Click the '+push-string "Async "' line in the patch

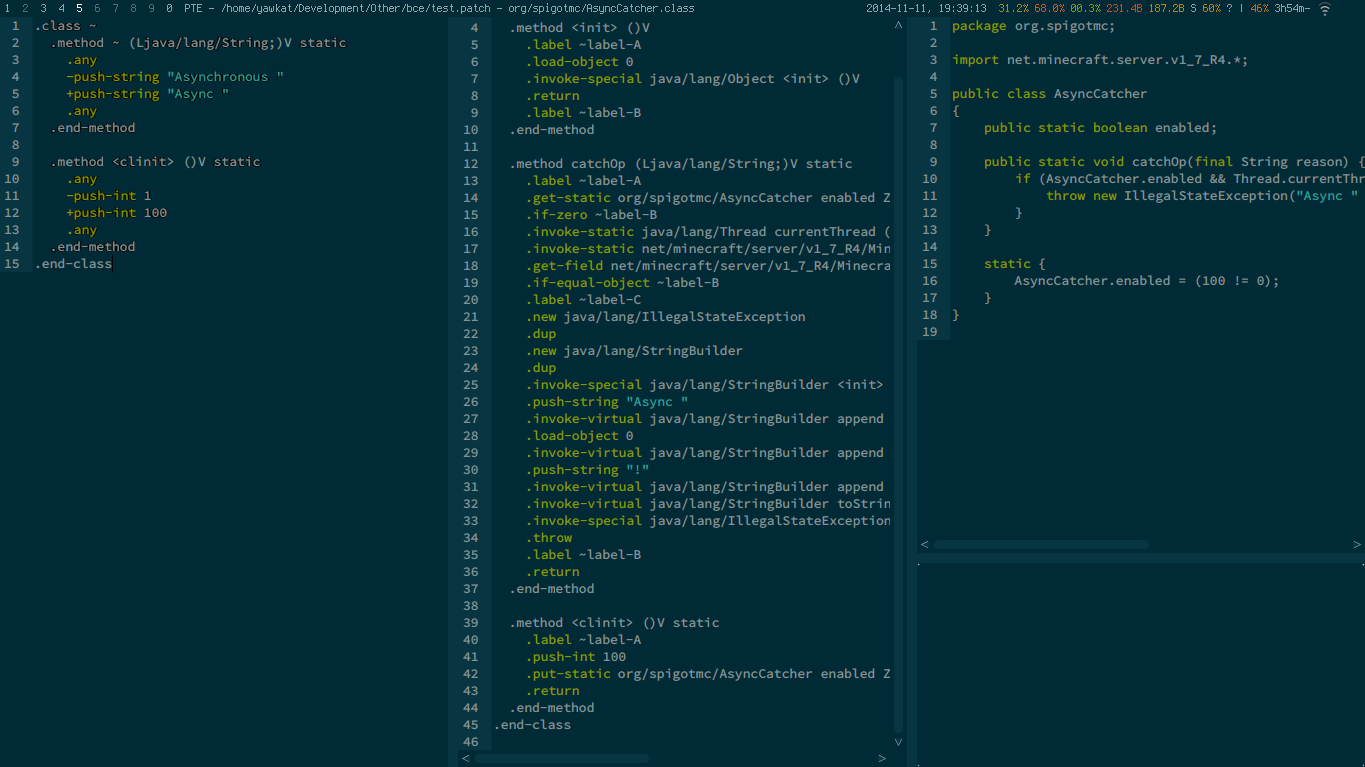coord(148,94)
